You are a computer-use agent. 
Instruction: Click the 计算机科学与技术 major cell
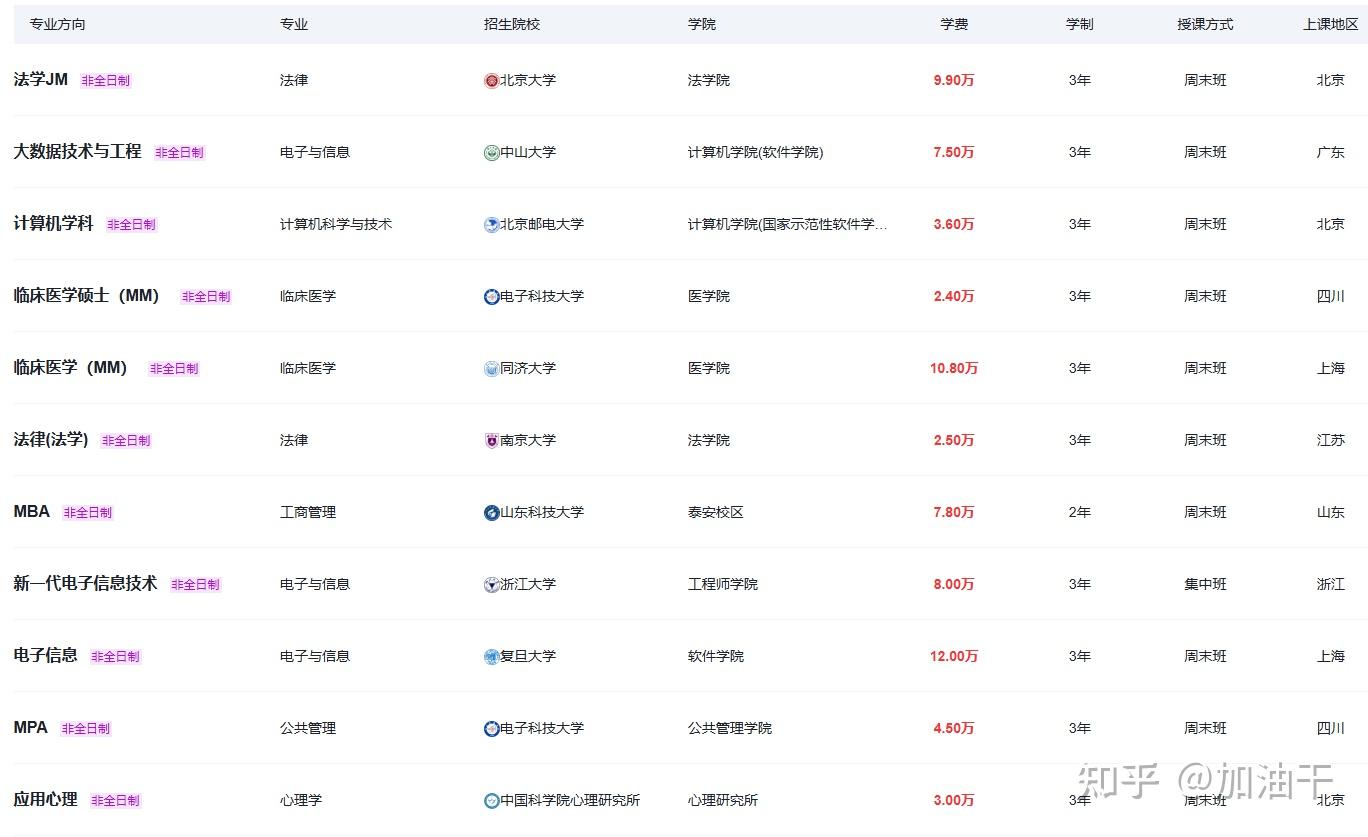(336, 224)
